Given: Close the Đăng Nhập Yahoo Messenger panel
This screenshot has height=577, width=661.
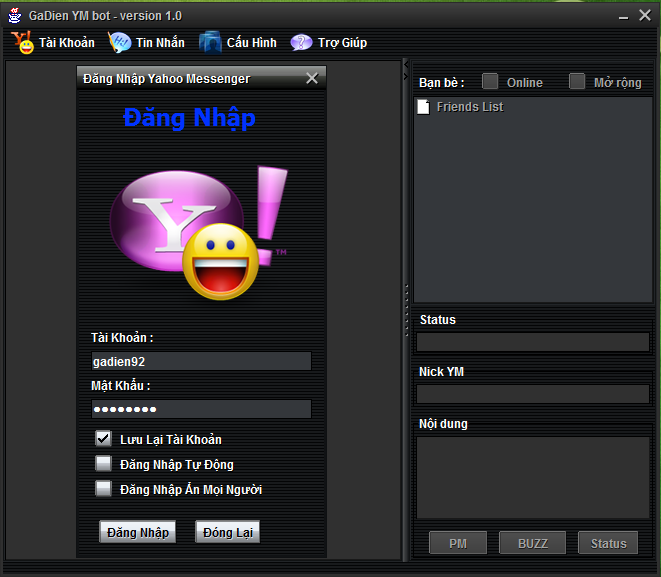Looking at the screenshot, I should point(312,78).
